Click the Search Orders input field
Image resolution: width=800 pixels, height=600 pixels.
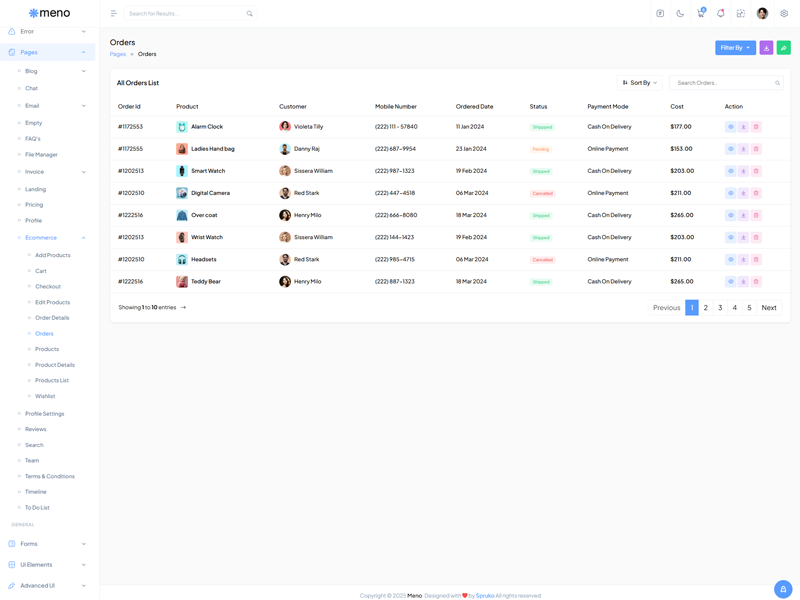tap(724, 83)
